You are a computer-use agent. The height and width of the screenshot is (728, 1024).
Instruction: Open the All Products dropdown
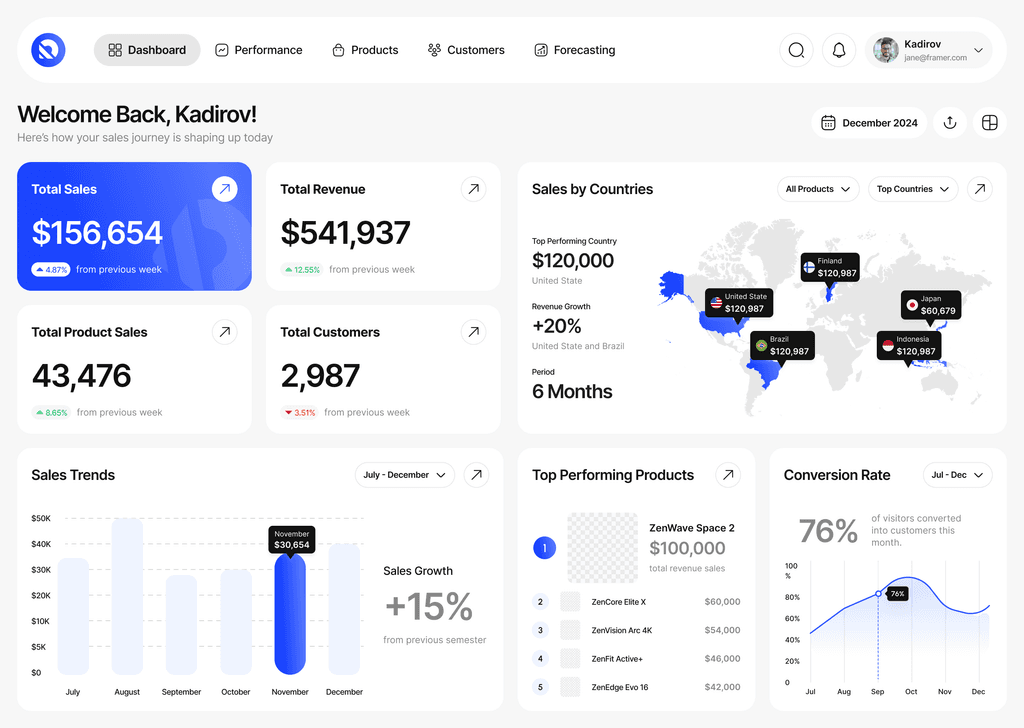point(818,189)
